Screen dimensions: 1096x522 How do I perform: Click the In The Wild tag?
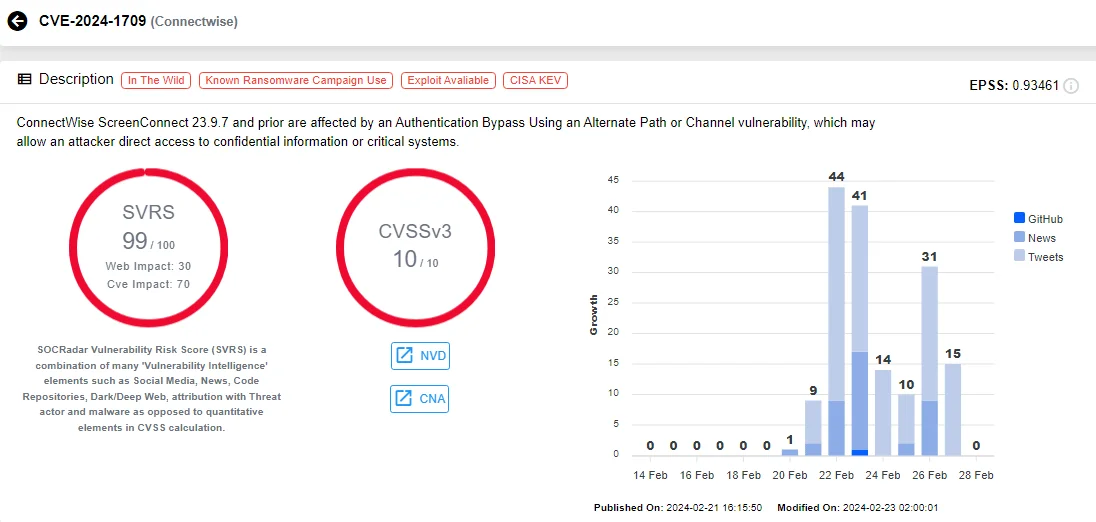(x=157, y=80)
